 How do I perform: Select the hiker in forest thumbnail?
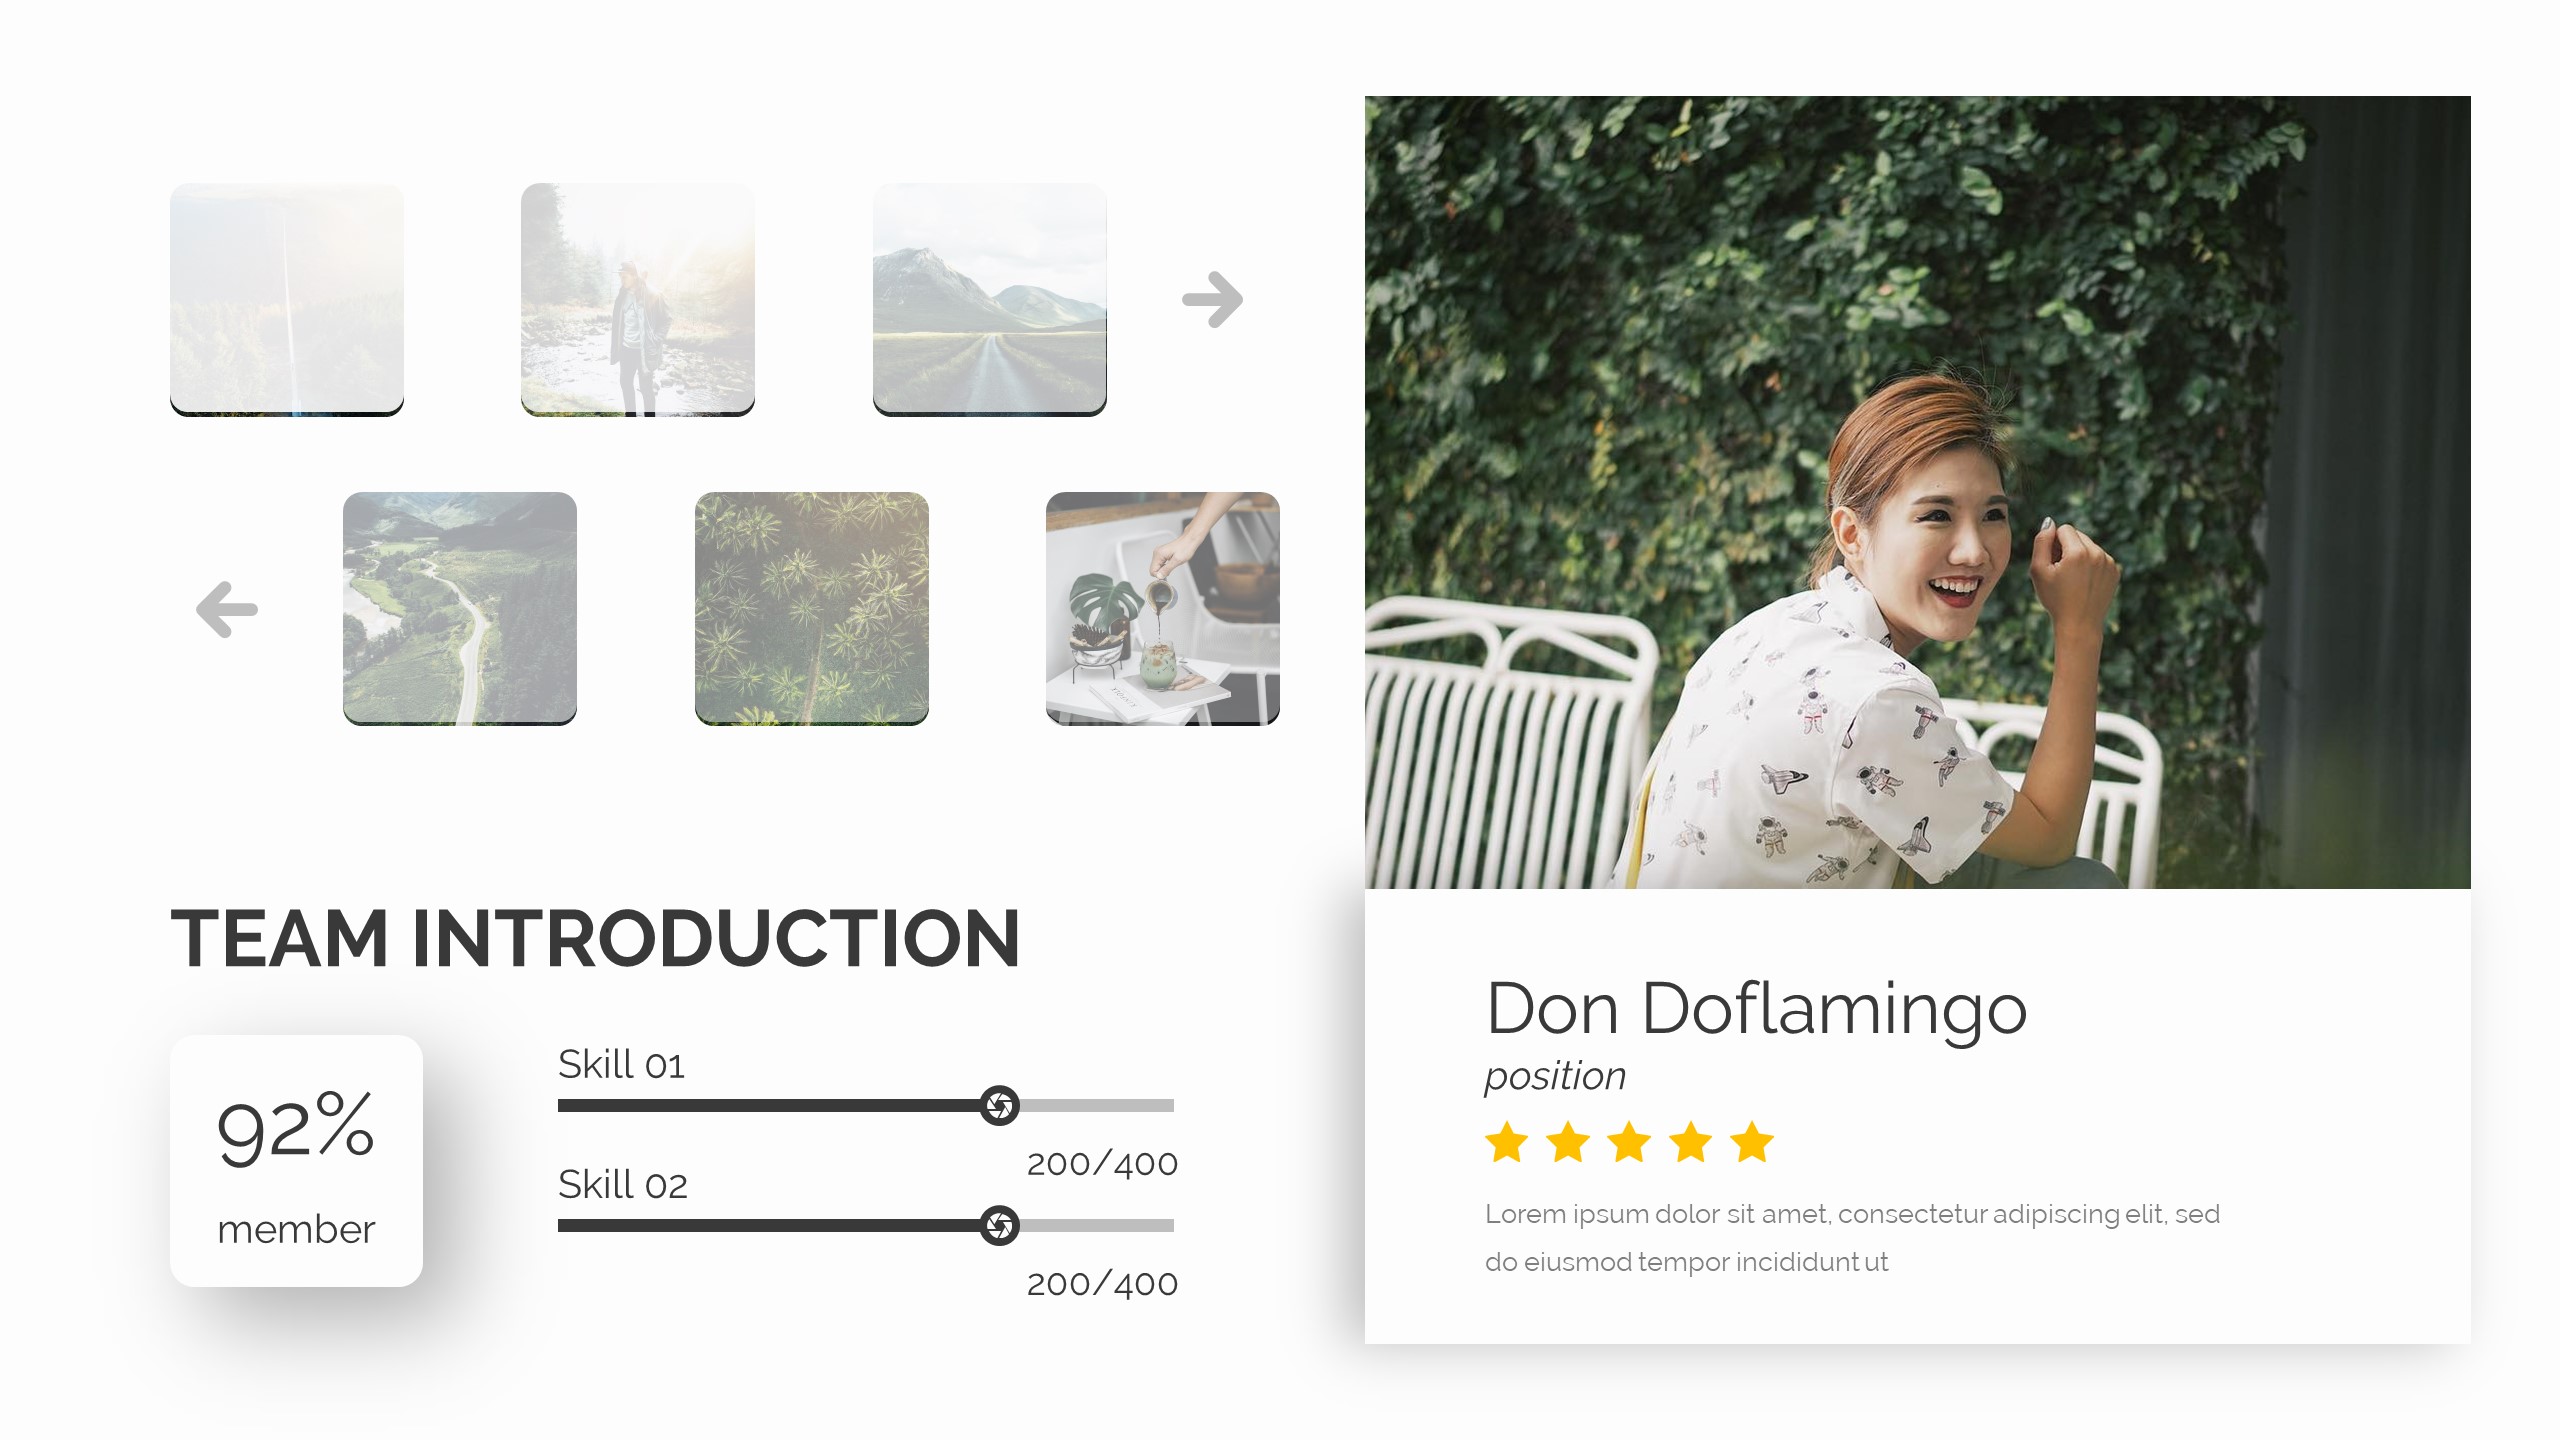pos(638,299)
